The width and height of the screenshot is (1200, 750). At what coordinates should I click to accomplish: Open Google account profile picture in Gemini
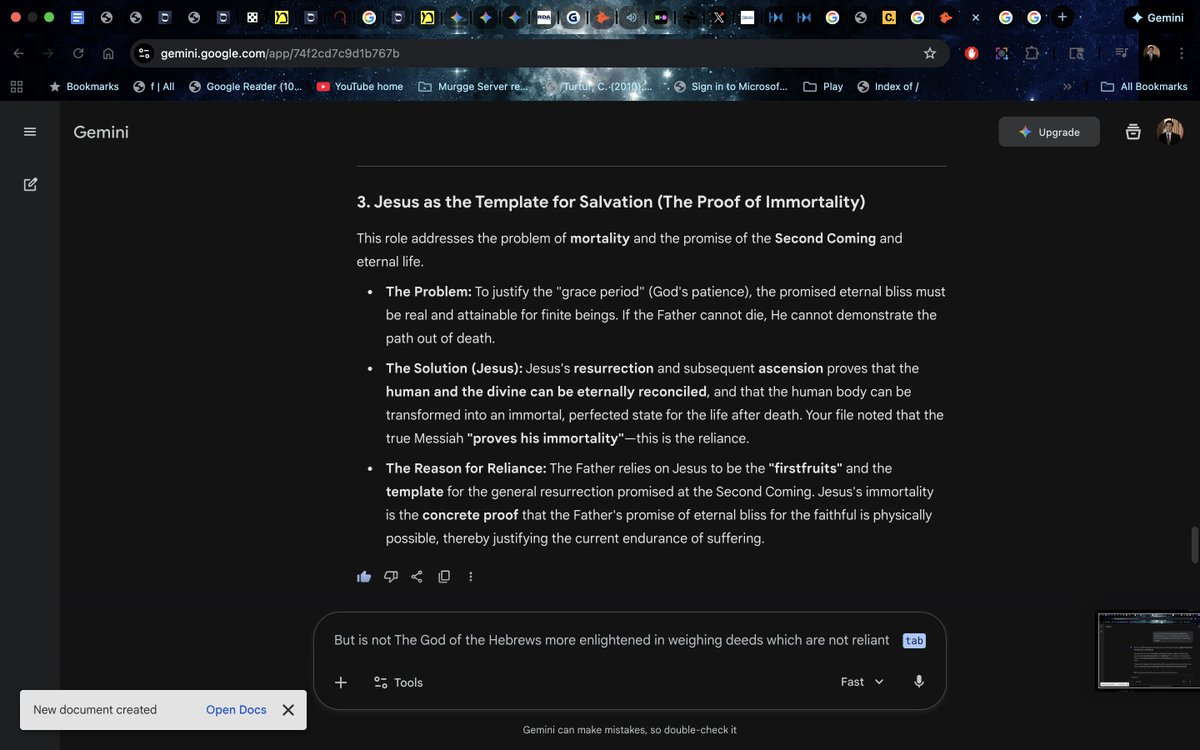[1170, 132]
